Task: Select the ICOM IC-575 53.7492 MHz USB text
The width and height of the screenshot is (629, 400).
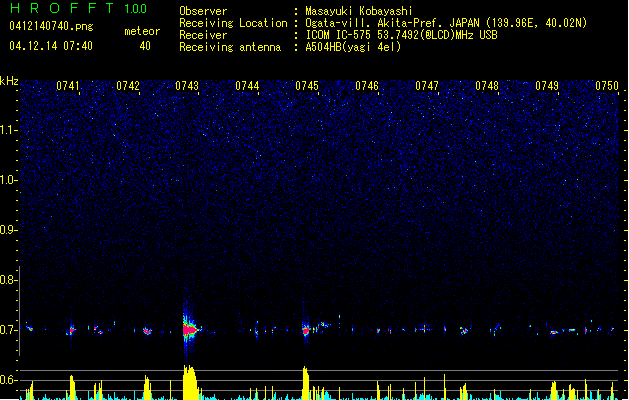Action: point(401,35)
